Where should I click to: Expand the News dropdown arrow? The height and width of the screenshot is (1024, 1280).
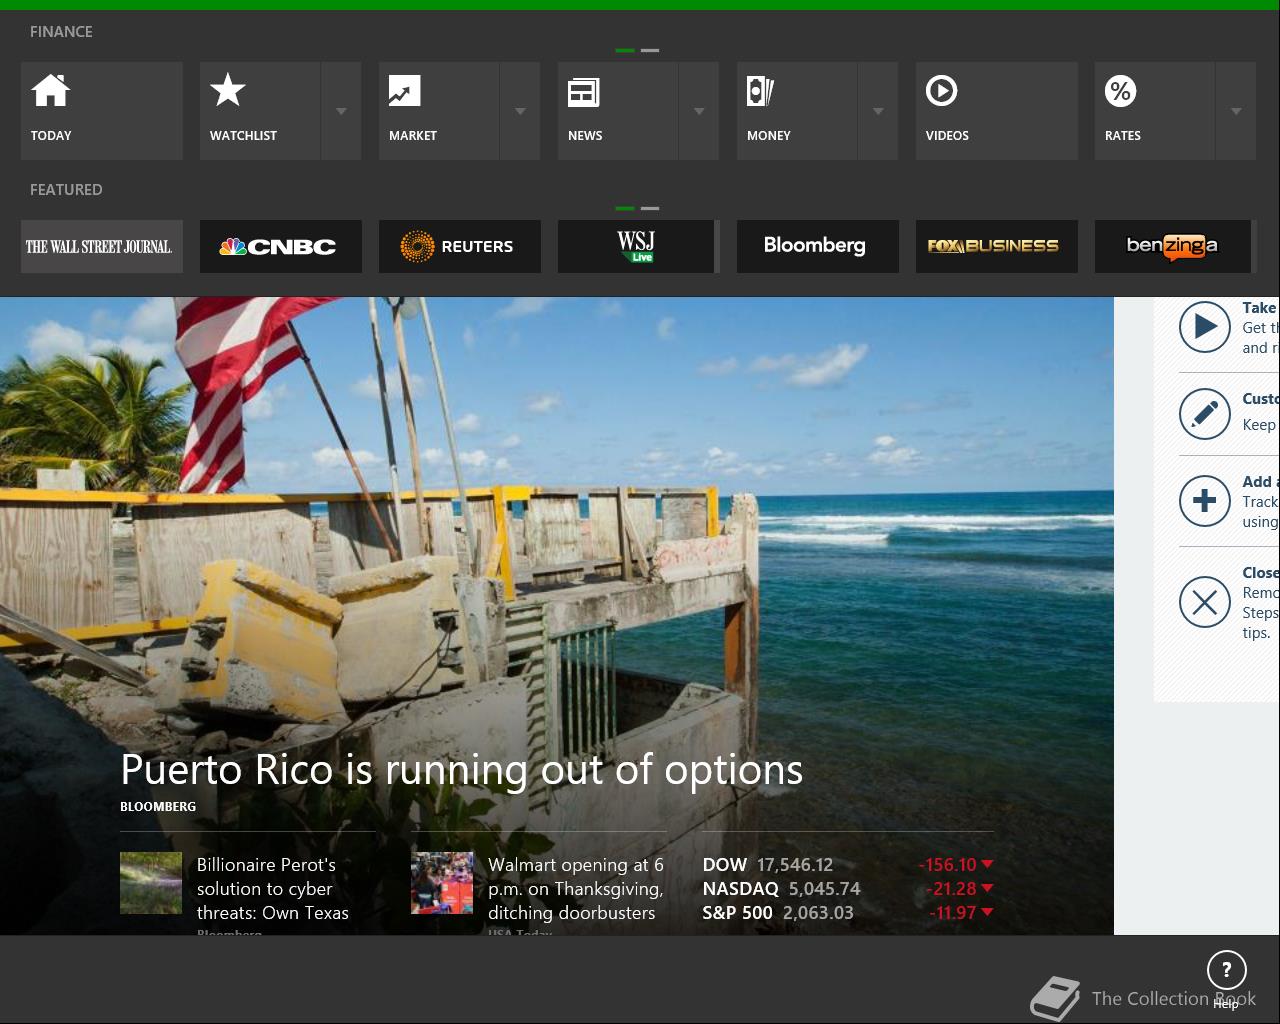pos(699,111)
